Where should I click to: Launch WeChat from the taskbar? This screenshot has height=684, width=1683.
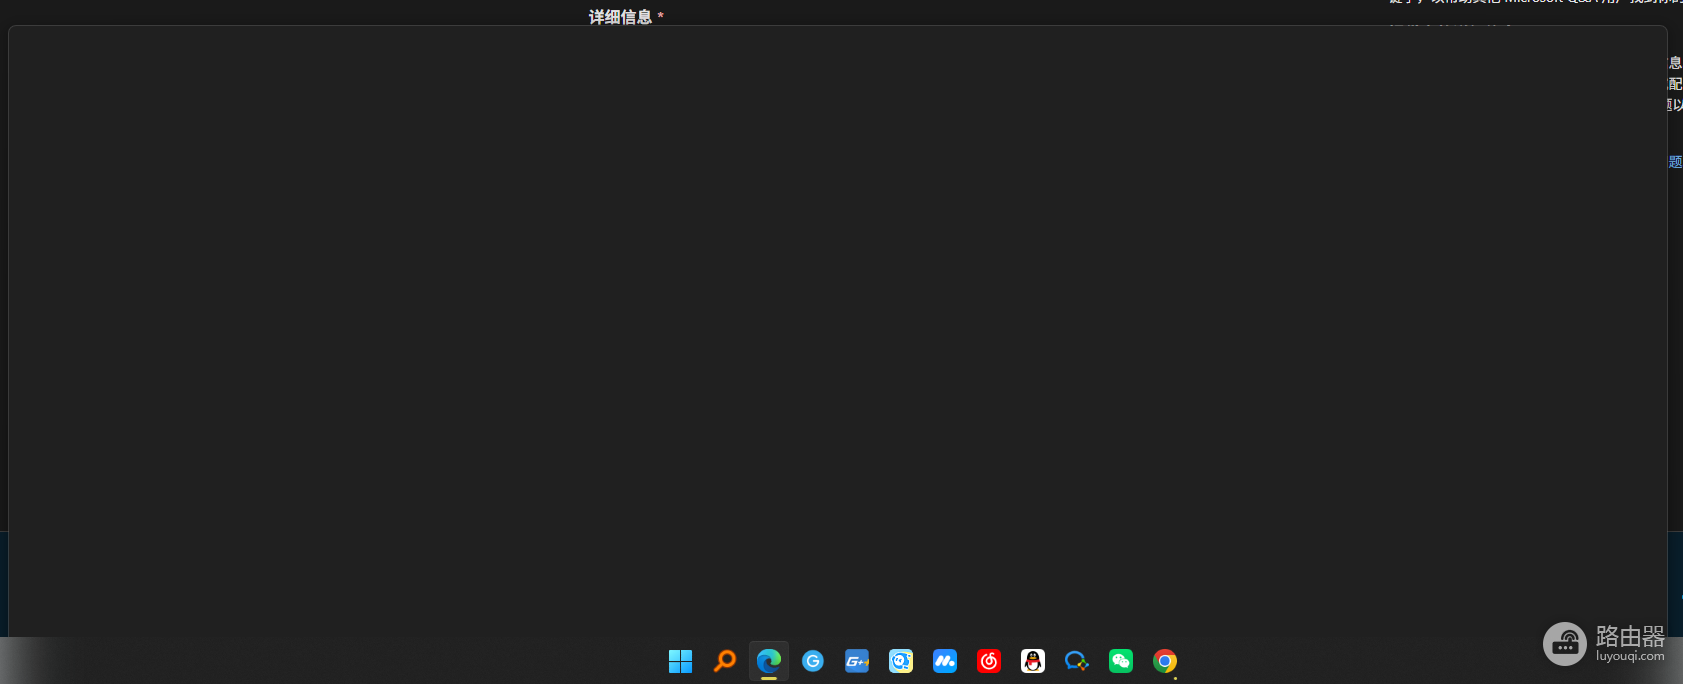tap(1120, 661)
